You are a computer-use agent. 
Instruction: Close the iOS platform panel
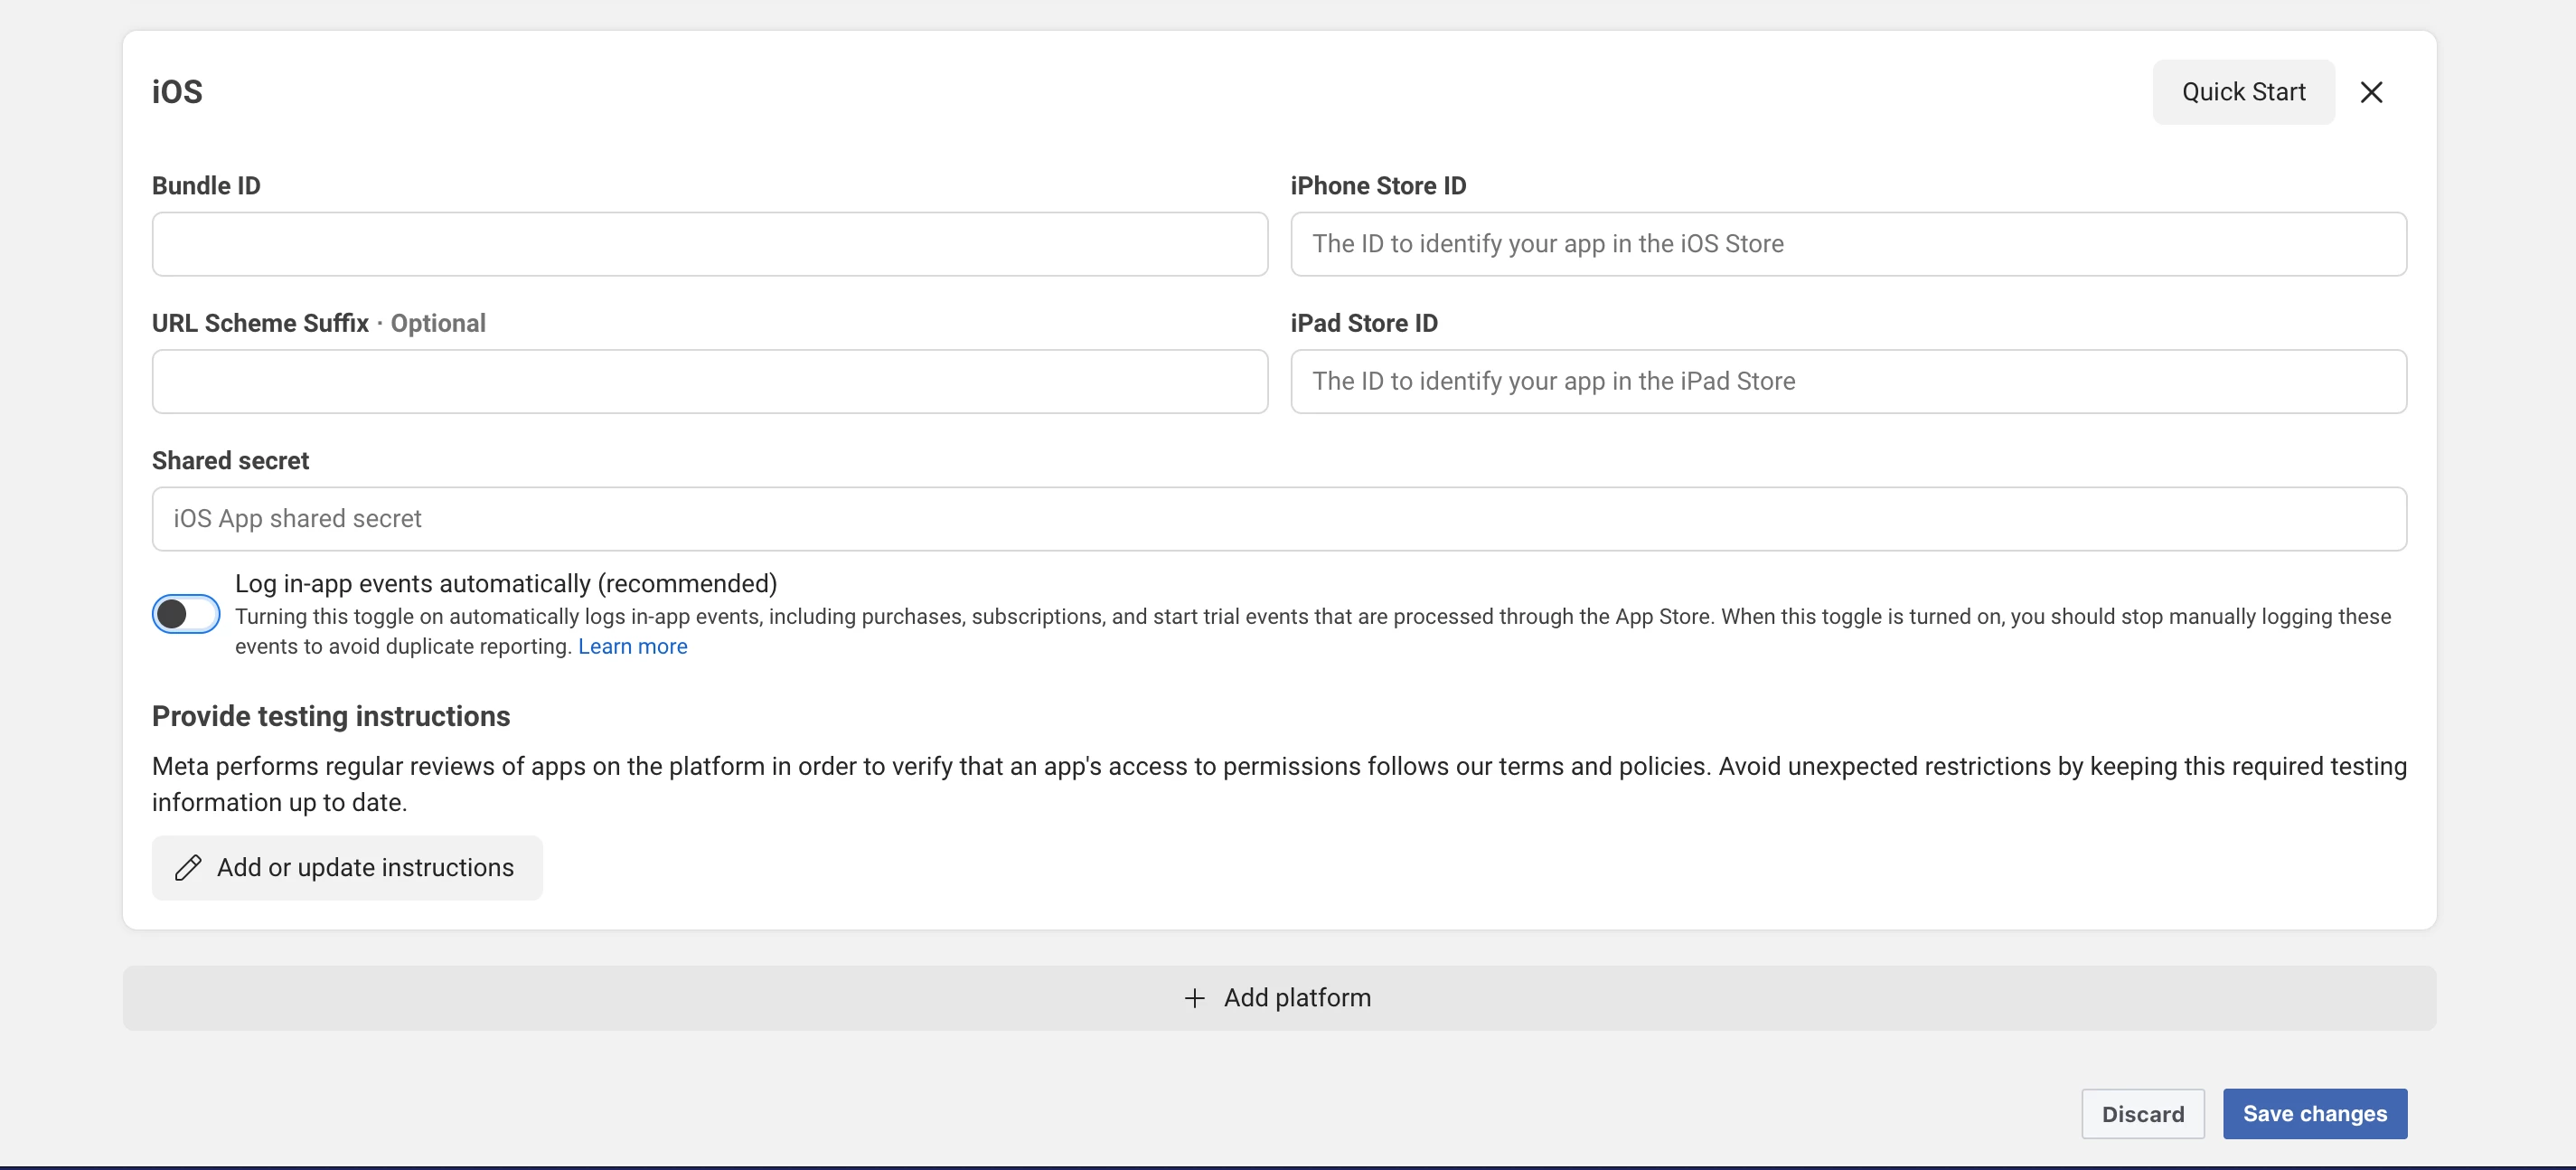2371,92
